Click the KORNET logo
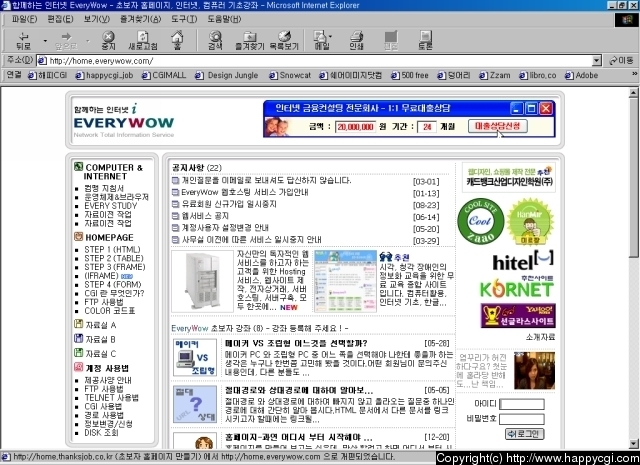 (x=517, y=288)
